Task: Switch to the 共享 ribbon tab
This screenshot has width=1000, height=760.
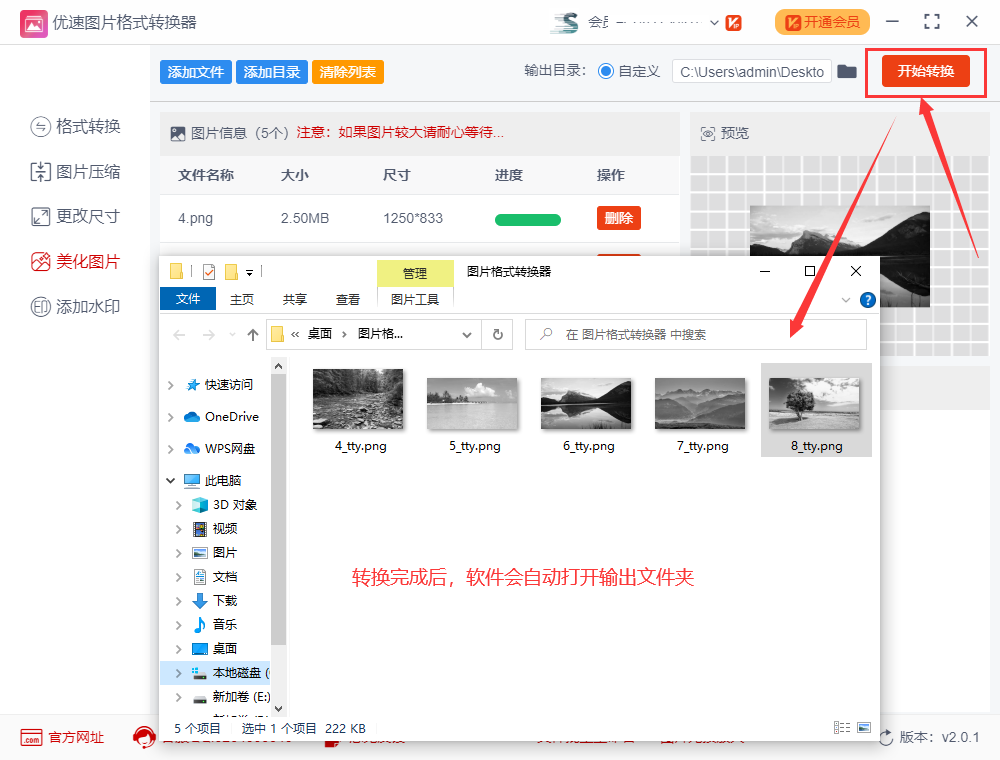Action: coord(295,299)
